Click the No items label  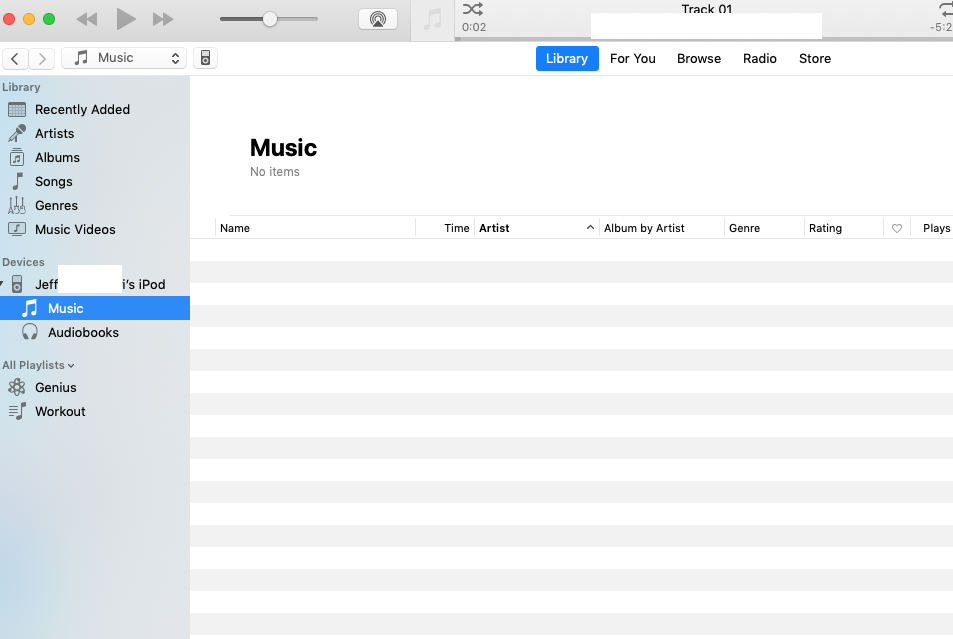(x=275, y=172)
